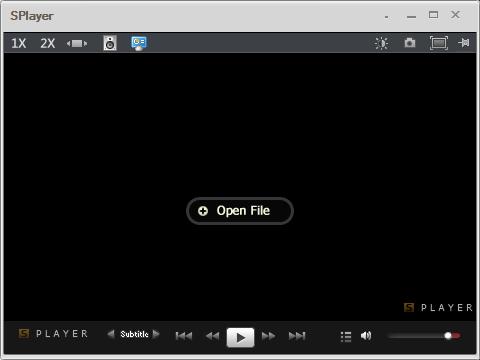The height and width of the screenshot is (360, 480).
Task: Toggle fullscreen mode icon
Action: pyautogui.click(x=438, y=43)
